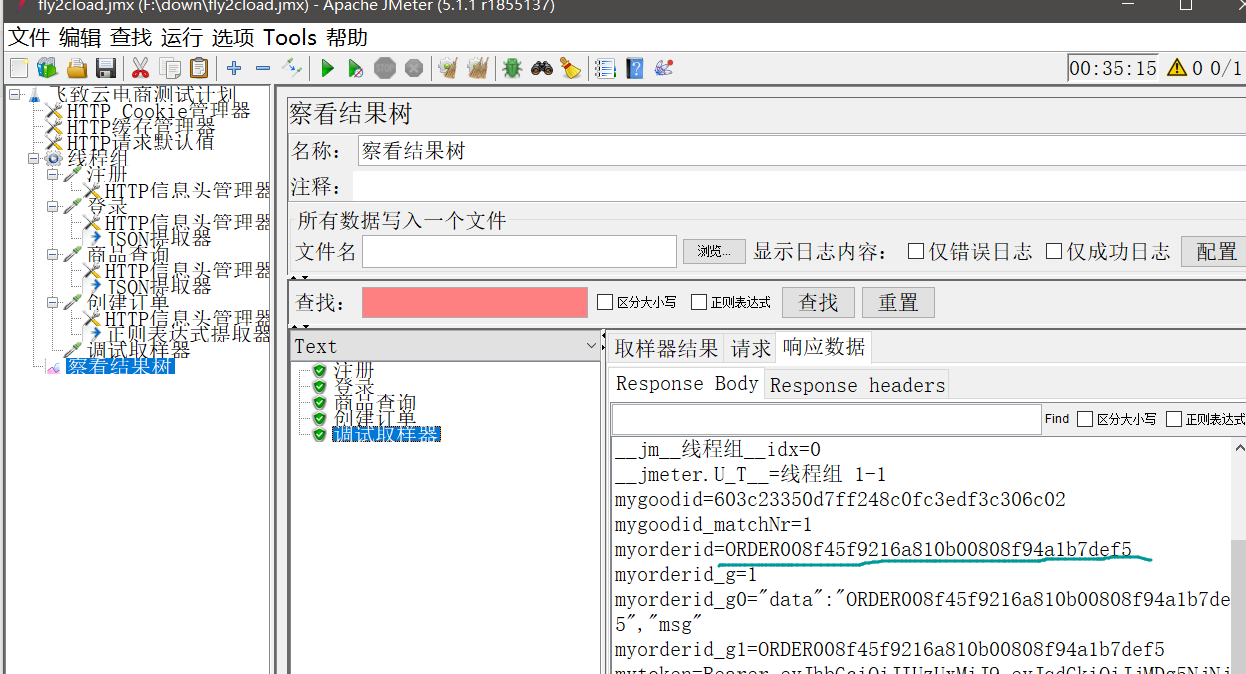Open the JMeter Help question mark icon
The image size is (1246, 674).
point(634,67)
